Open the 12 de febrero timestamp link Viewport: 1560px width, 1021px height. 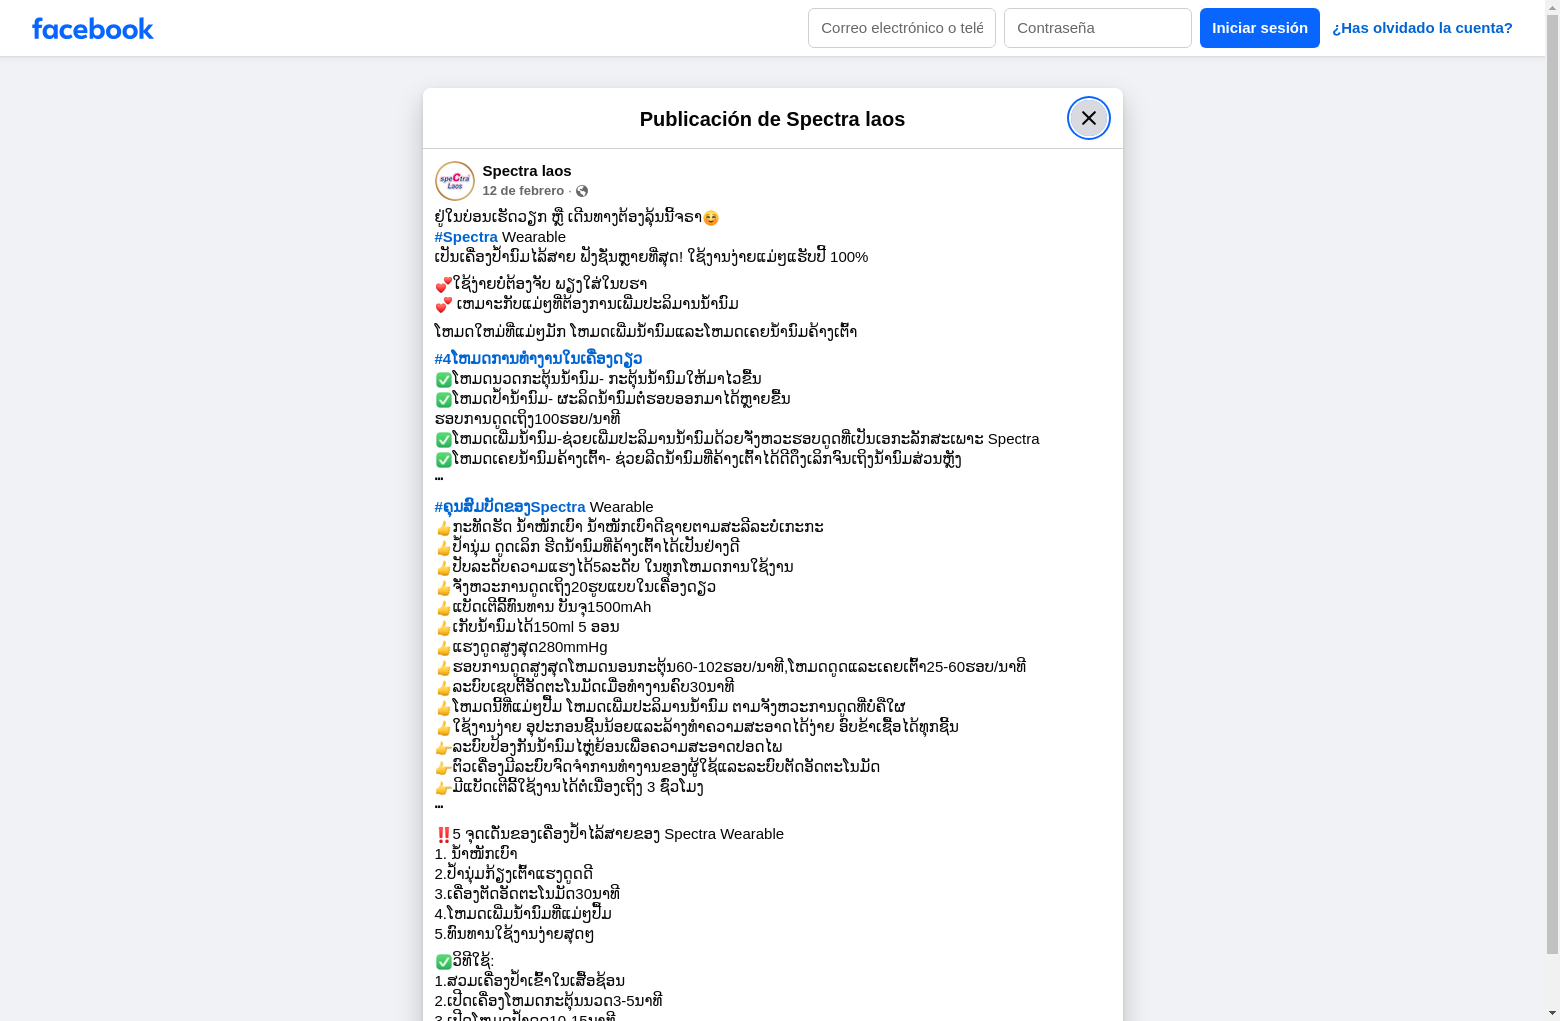(523, 191)
